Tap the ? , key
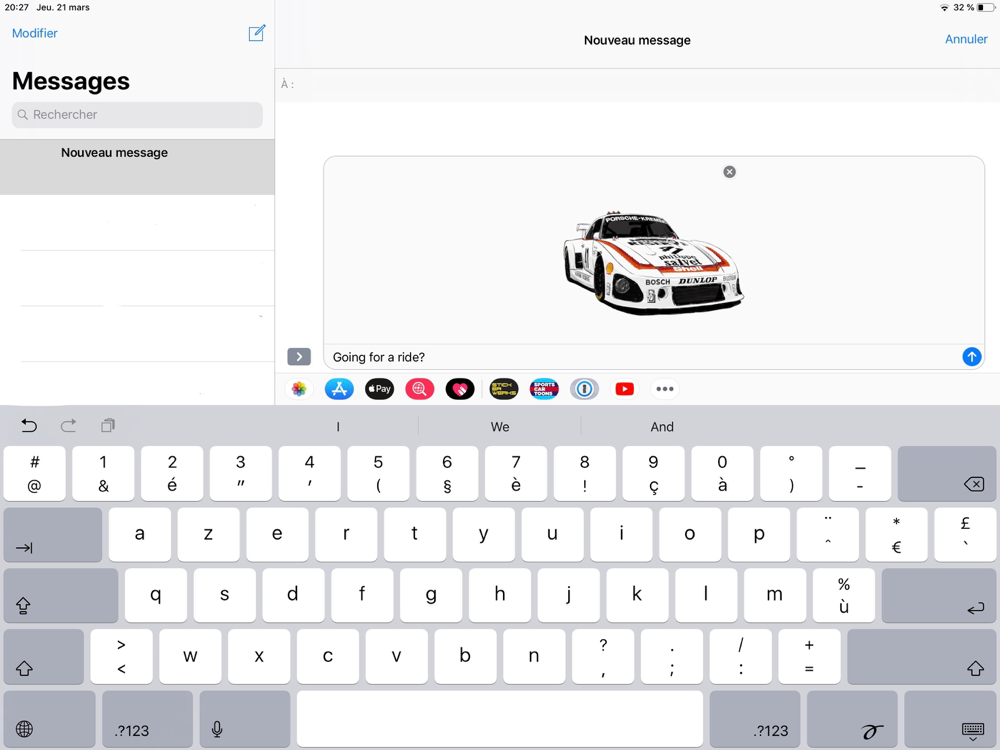Viewport: 1000px width, 750px height. click(603, 656)
